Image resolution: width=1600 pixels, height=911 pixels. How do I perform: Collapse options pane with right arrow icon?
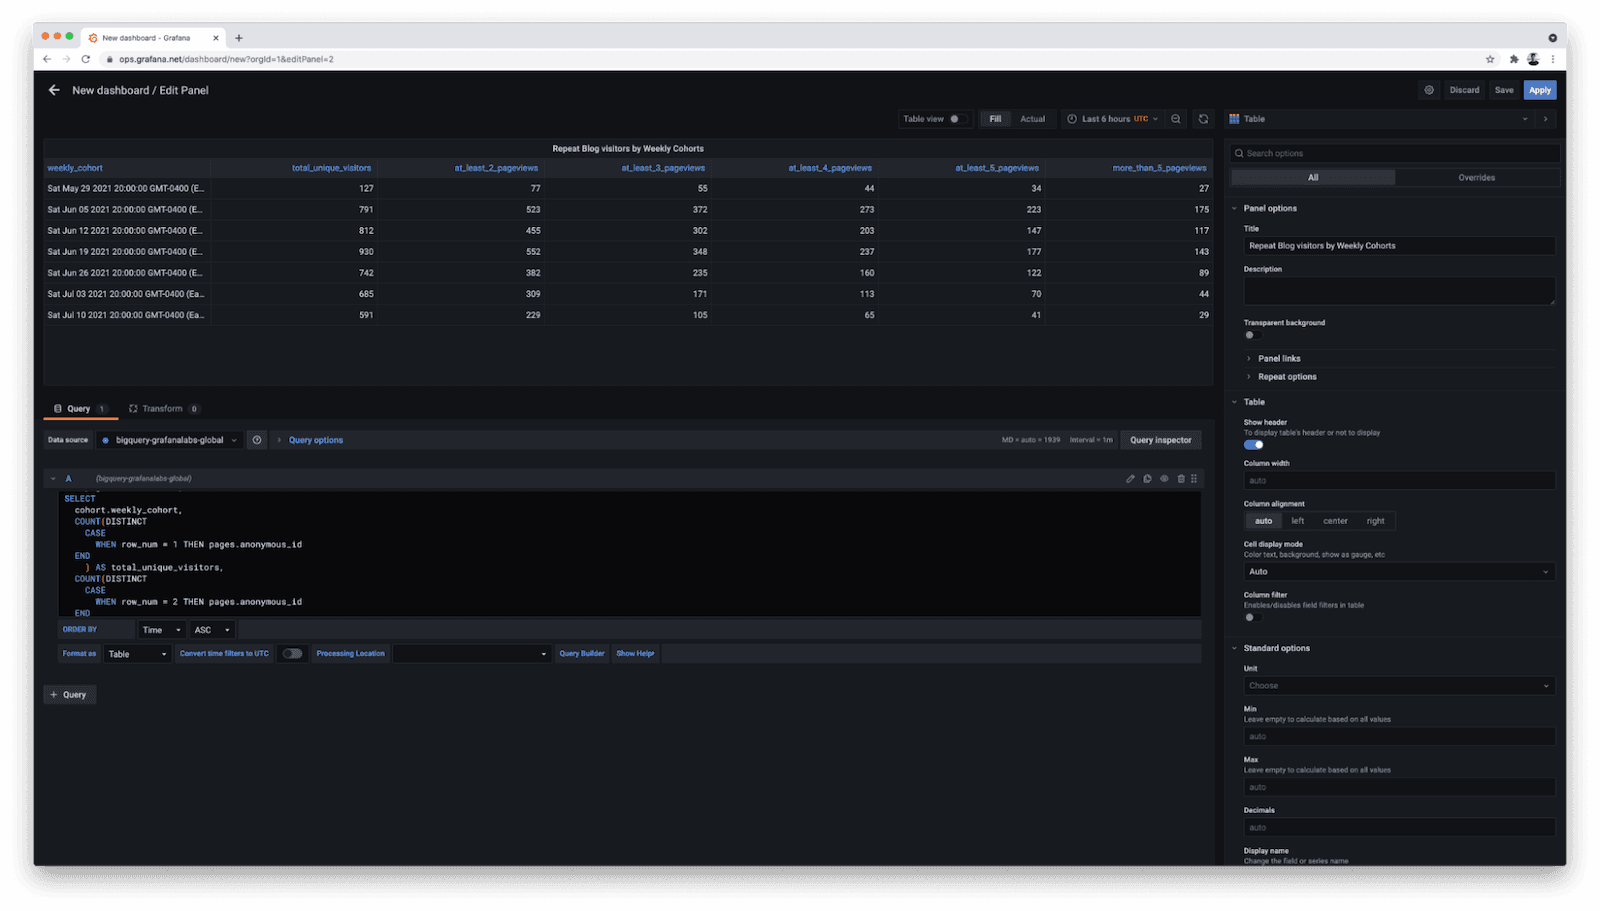click(x=1546, y=119)
